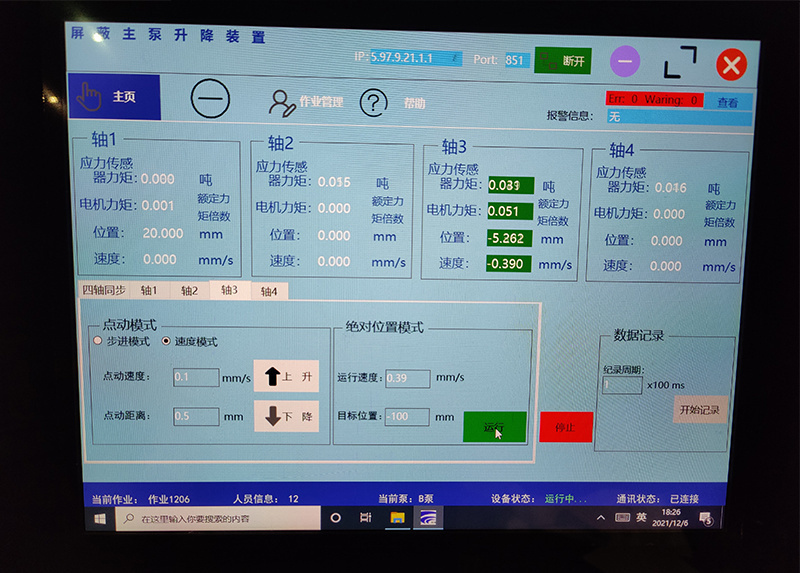Open File Explorer from the taskbar

(x=397, y=518)
